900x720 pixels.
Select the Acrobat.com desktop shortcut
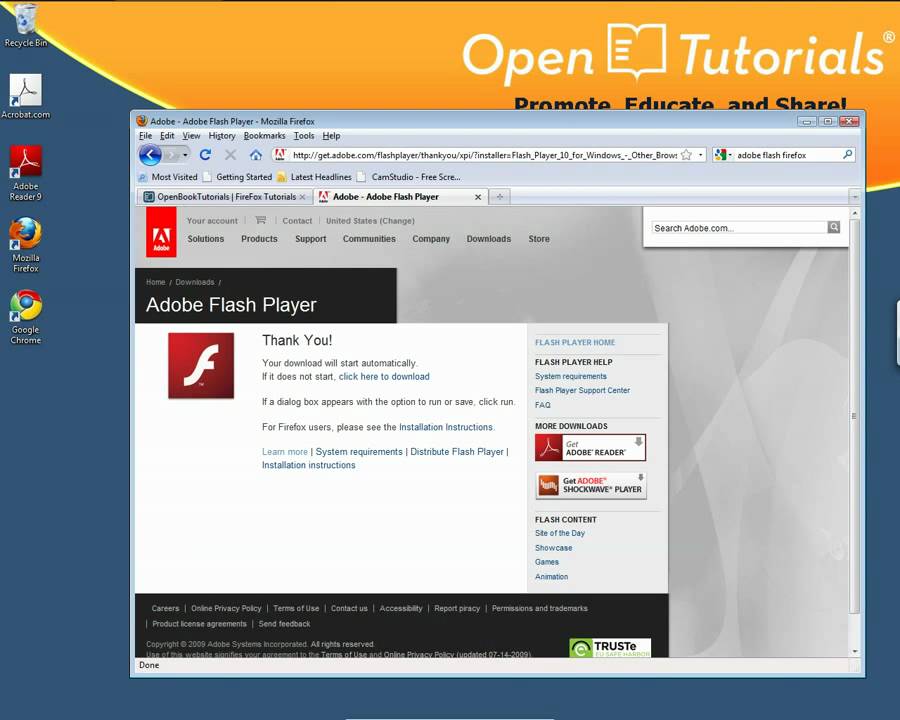point(25,96)
